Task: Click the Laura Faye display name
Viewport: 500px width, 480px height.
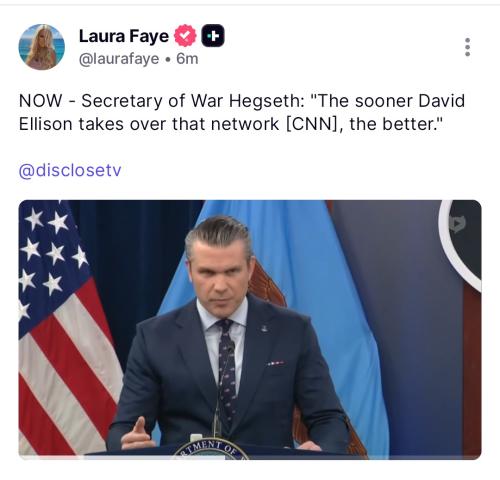Action: coord(124,36)
